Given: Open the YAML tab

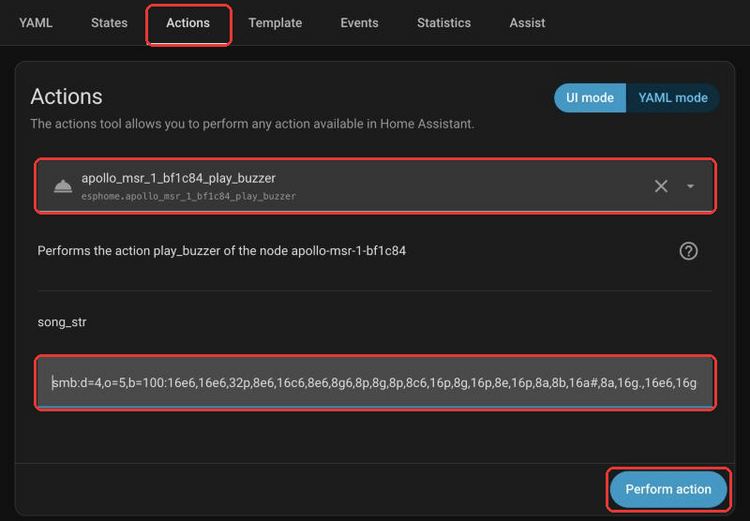Looking at the screenshot, I should pyautogui.click(x=36, y=22).
